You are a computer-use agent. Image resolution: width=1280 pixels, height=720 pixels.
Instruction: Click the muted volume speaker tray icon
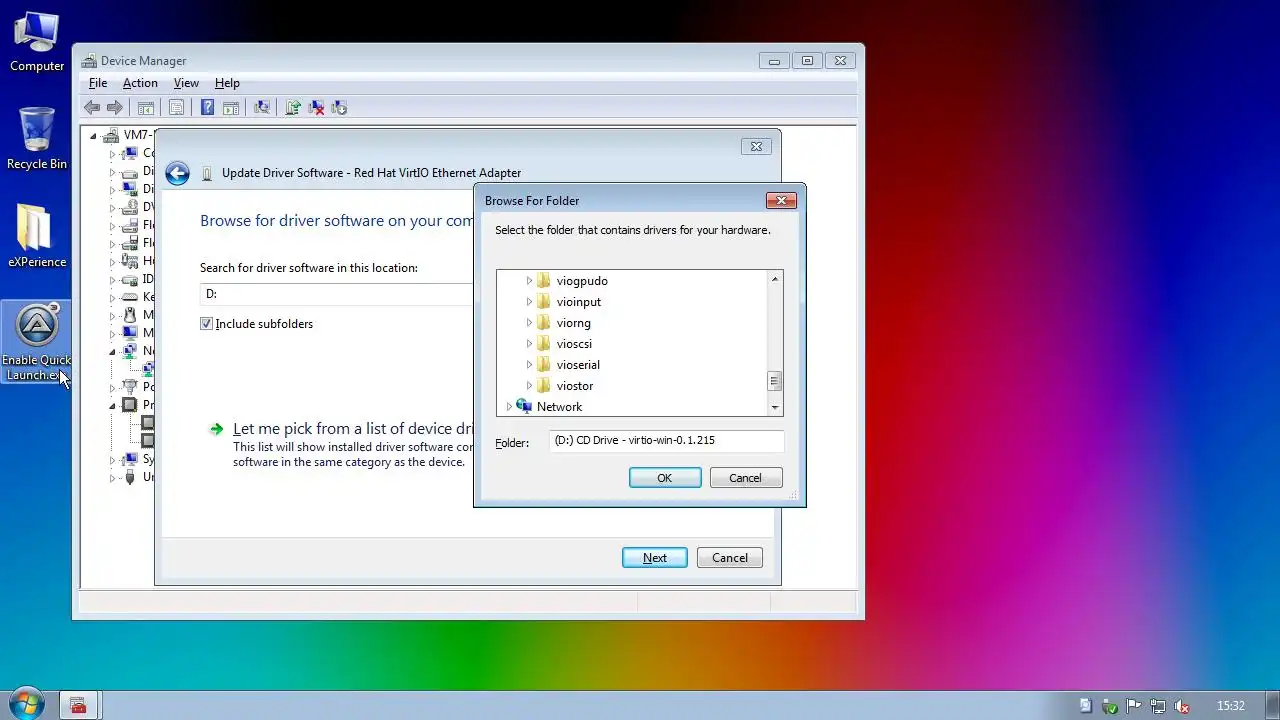tap(1182, 705)
